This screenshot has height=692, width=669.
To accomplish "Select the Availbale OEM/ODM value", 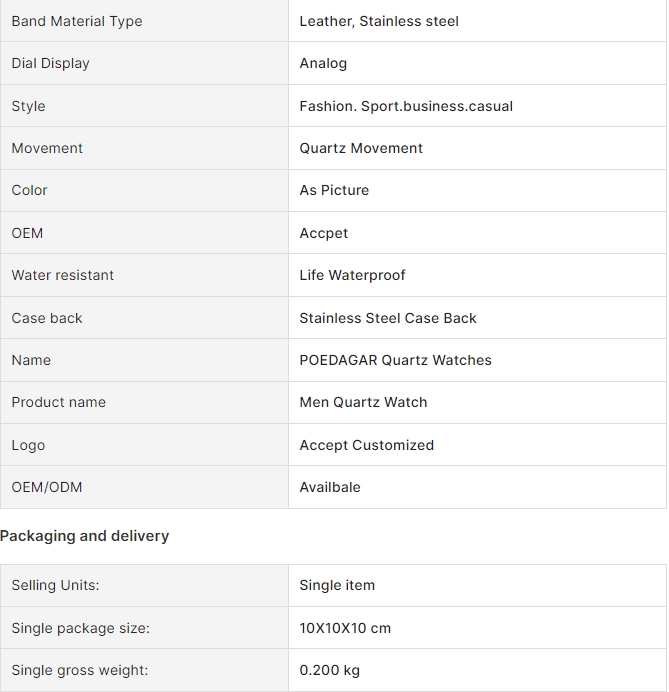I will pyautogui.click(x=330, y=487).
